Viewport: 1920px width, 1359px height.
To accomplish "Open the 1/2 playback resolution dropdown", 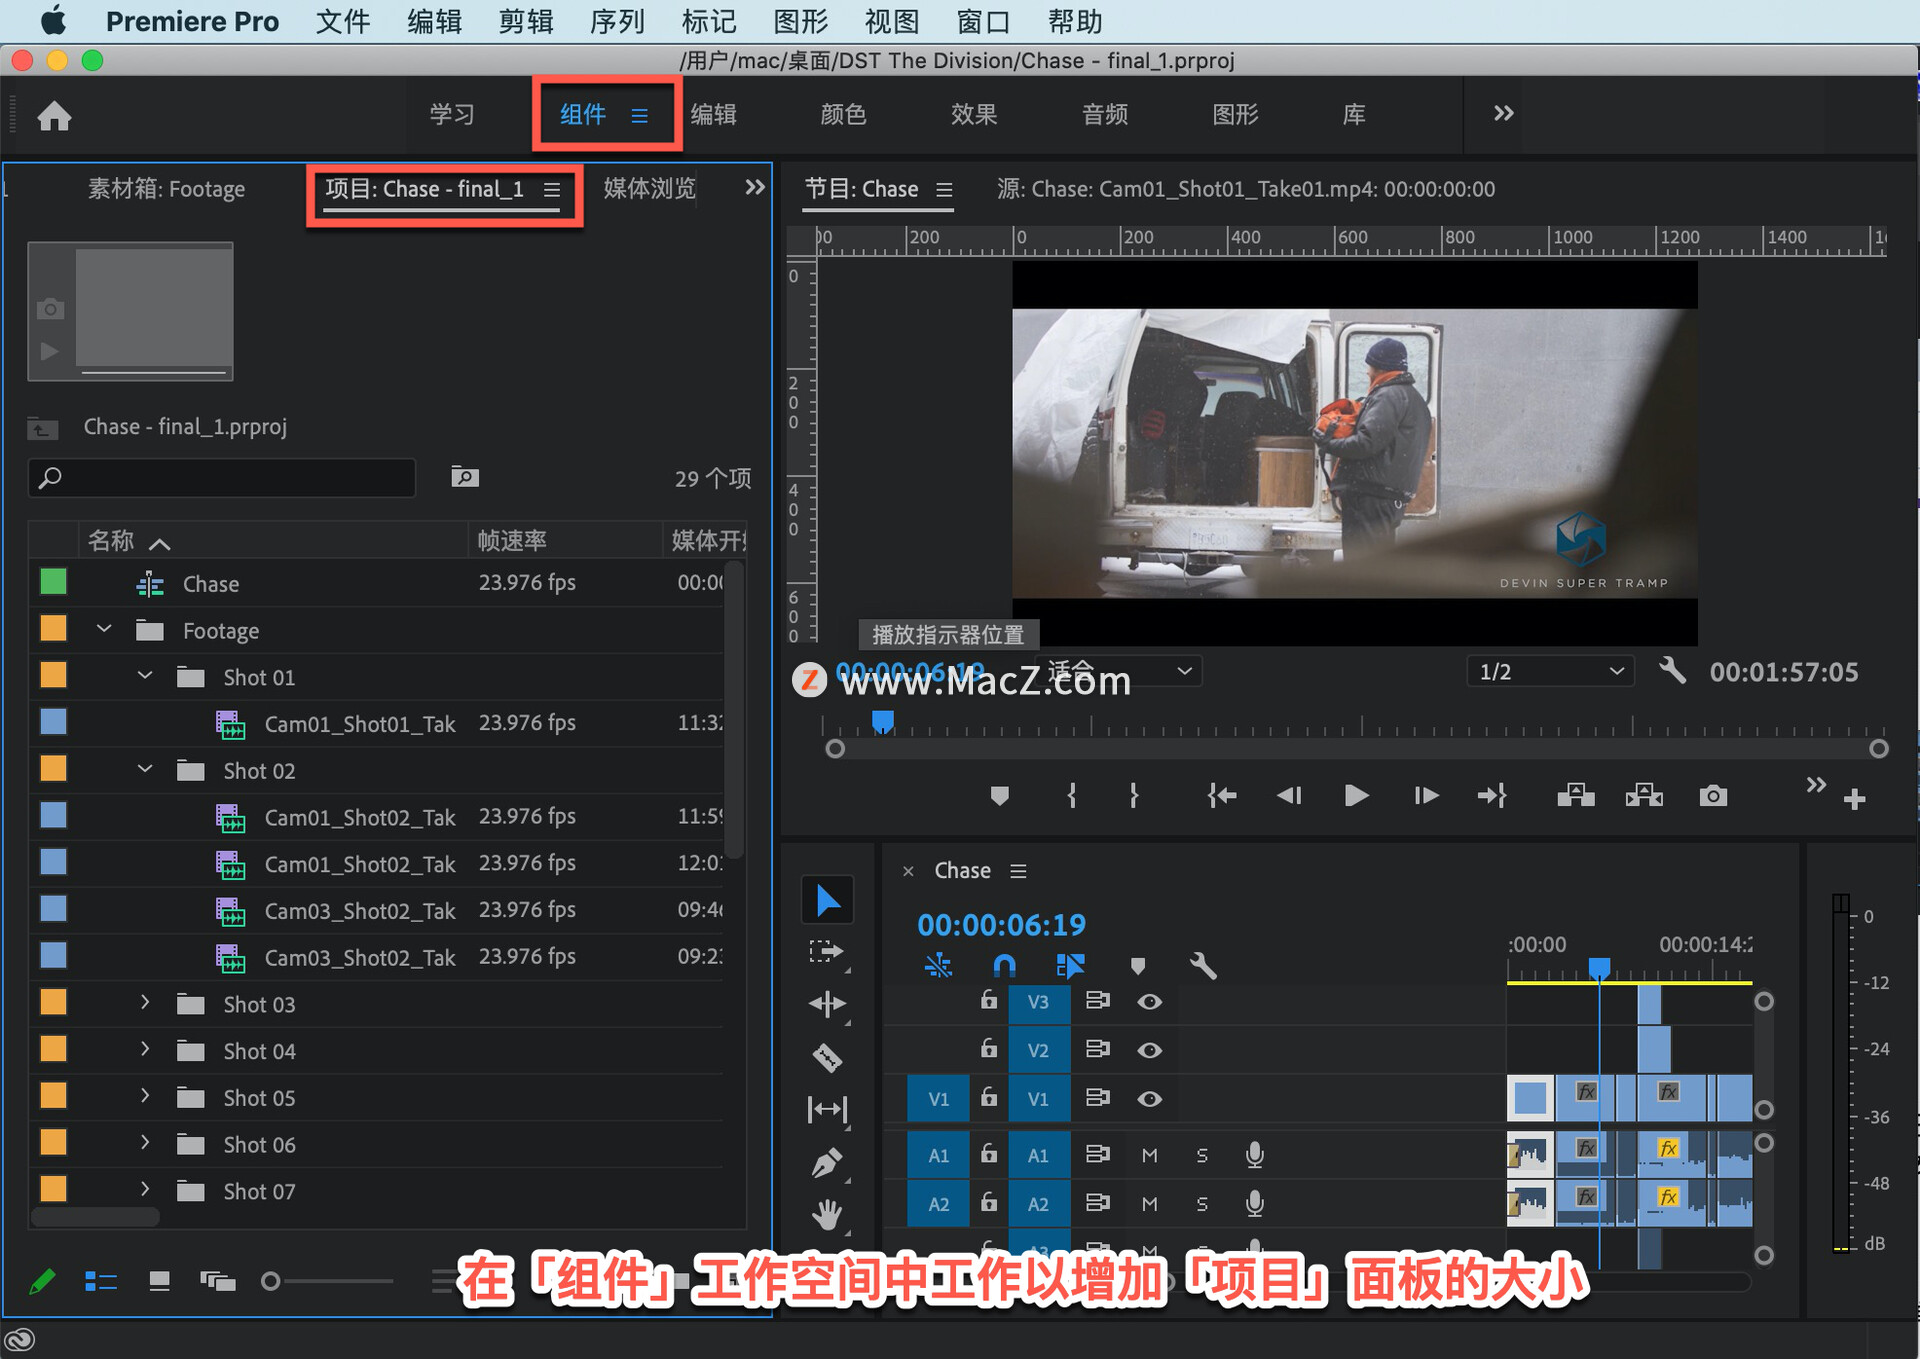I will click(1550, 672).
